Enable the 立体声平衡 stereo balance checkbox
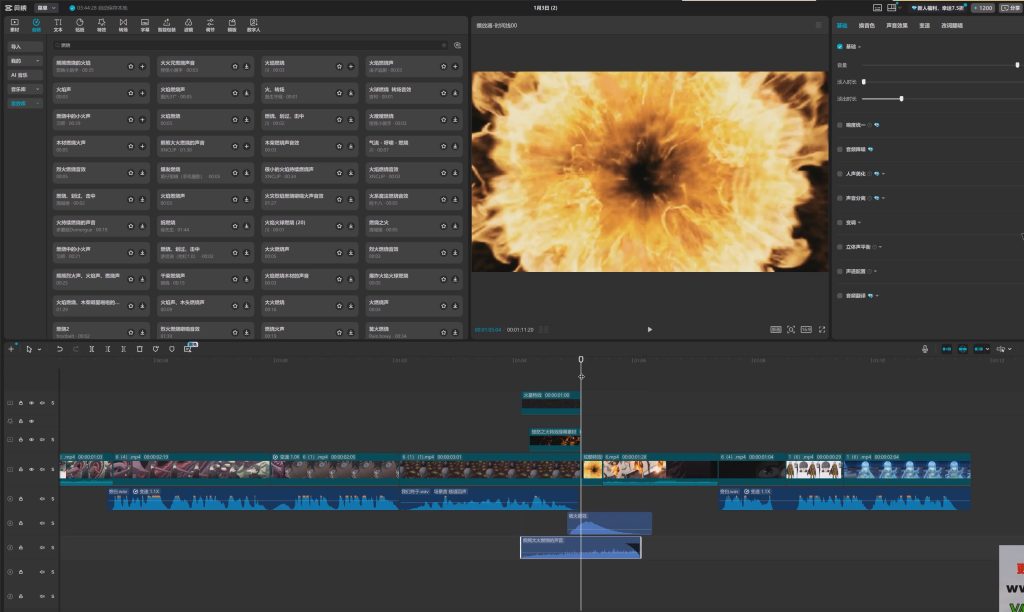1024x612 pixels. point(840,247)
